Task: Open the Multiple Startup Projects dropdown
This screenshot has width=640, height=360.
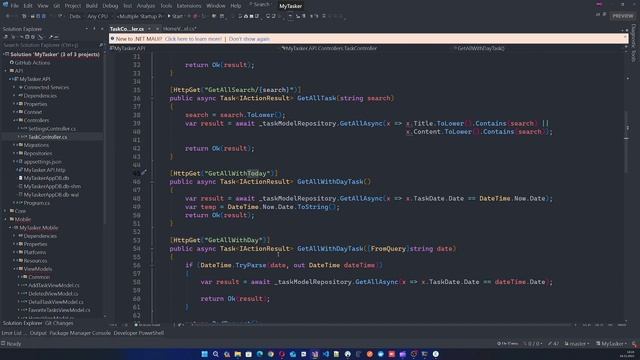Action: pyautogui.click(x=140, y=16)
